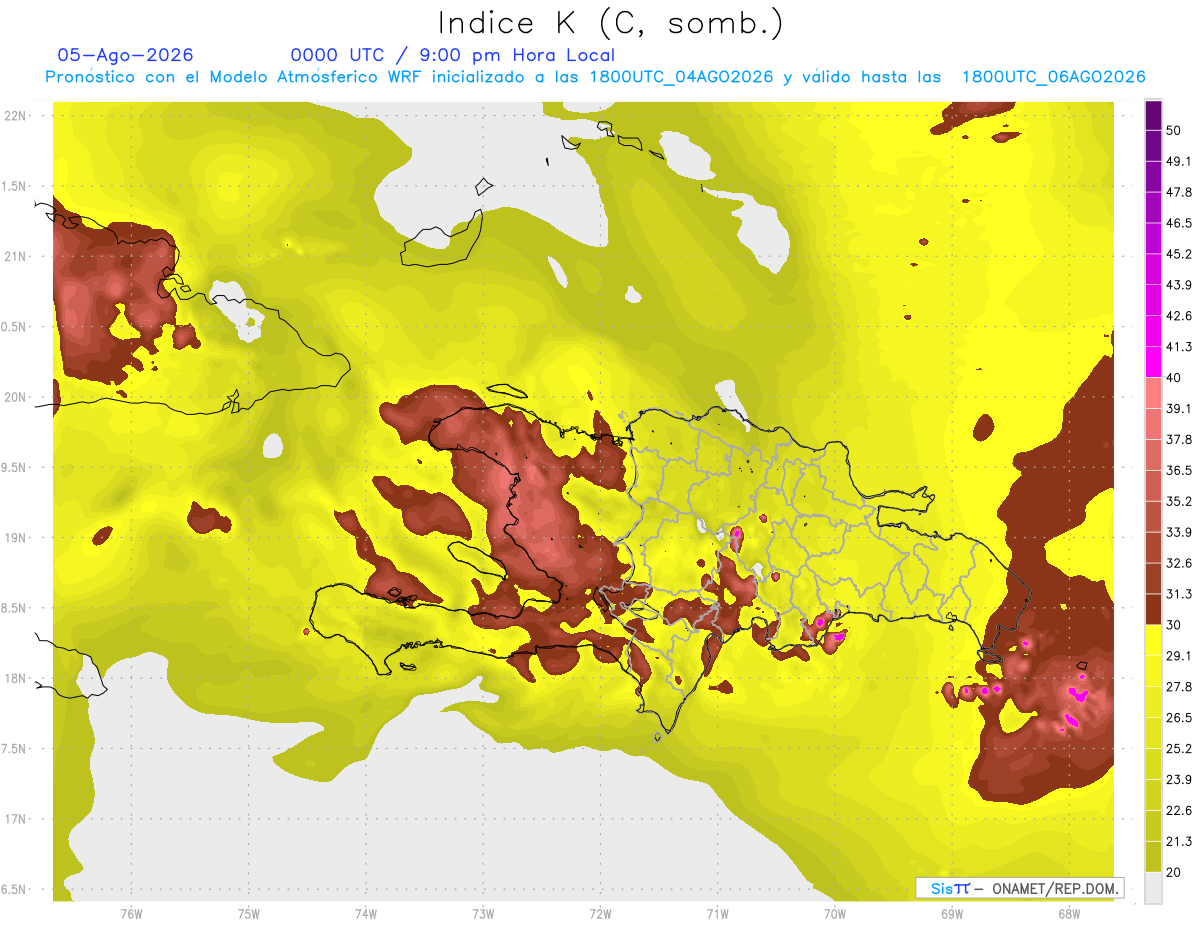Select the salmon legend swatch between 40 and 39.1
The image size is (1200, 927).
1153,391
